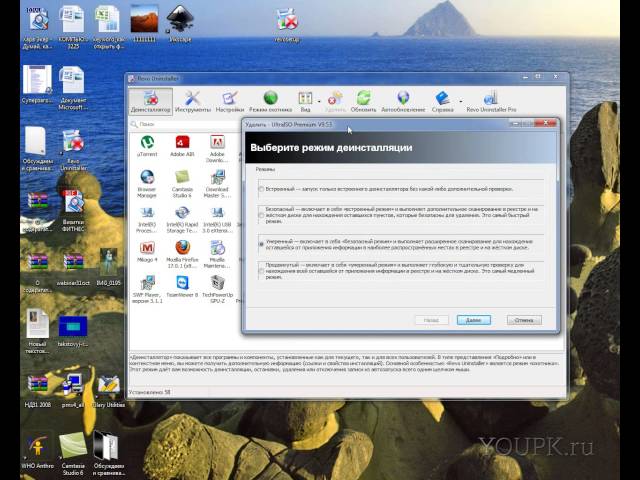Select Download Master in program list
This screenshot has width=640, height=480.
click(217, 184)
